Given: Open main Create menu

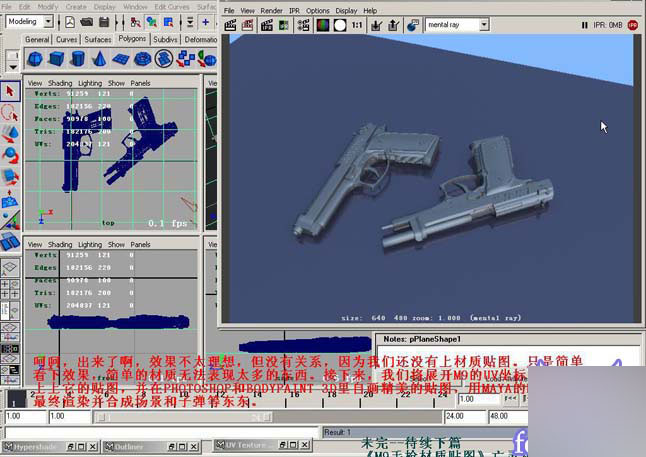Looking at the screenshot, I should point(76,7).
